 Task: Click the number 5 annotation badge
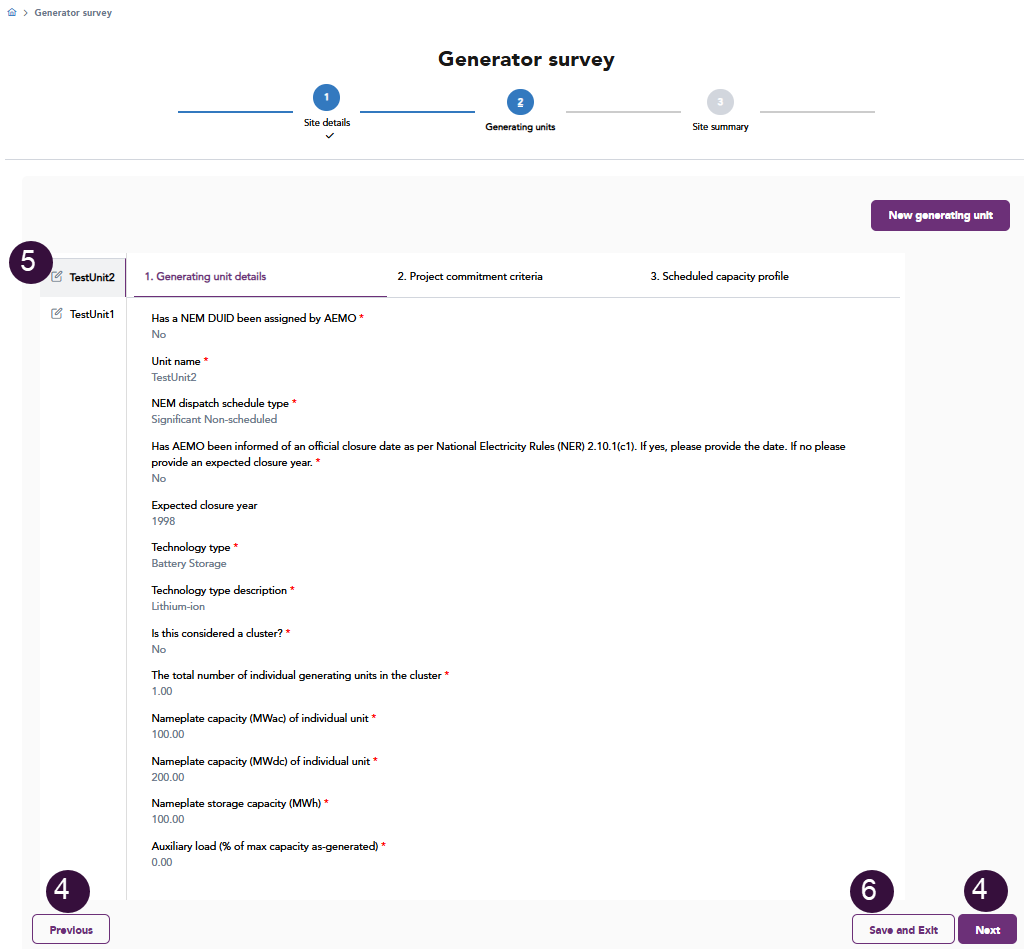click(30, 261)
